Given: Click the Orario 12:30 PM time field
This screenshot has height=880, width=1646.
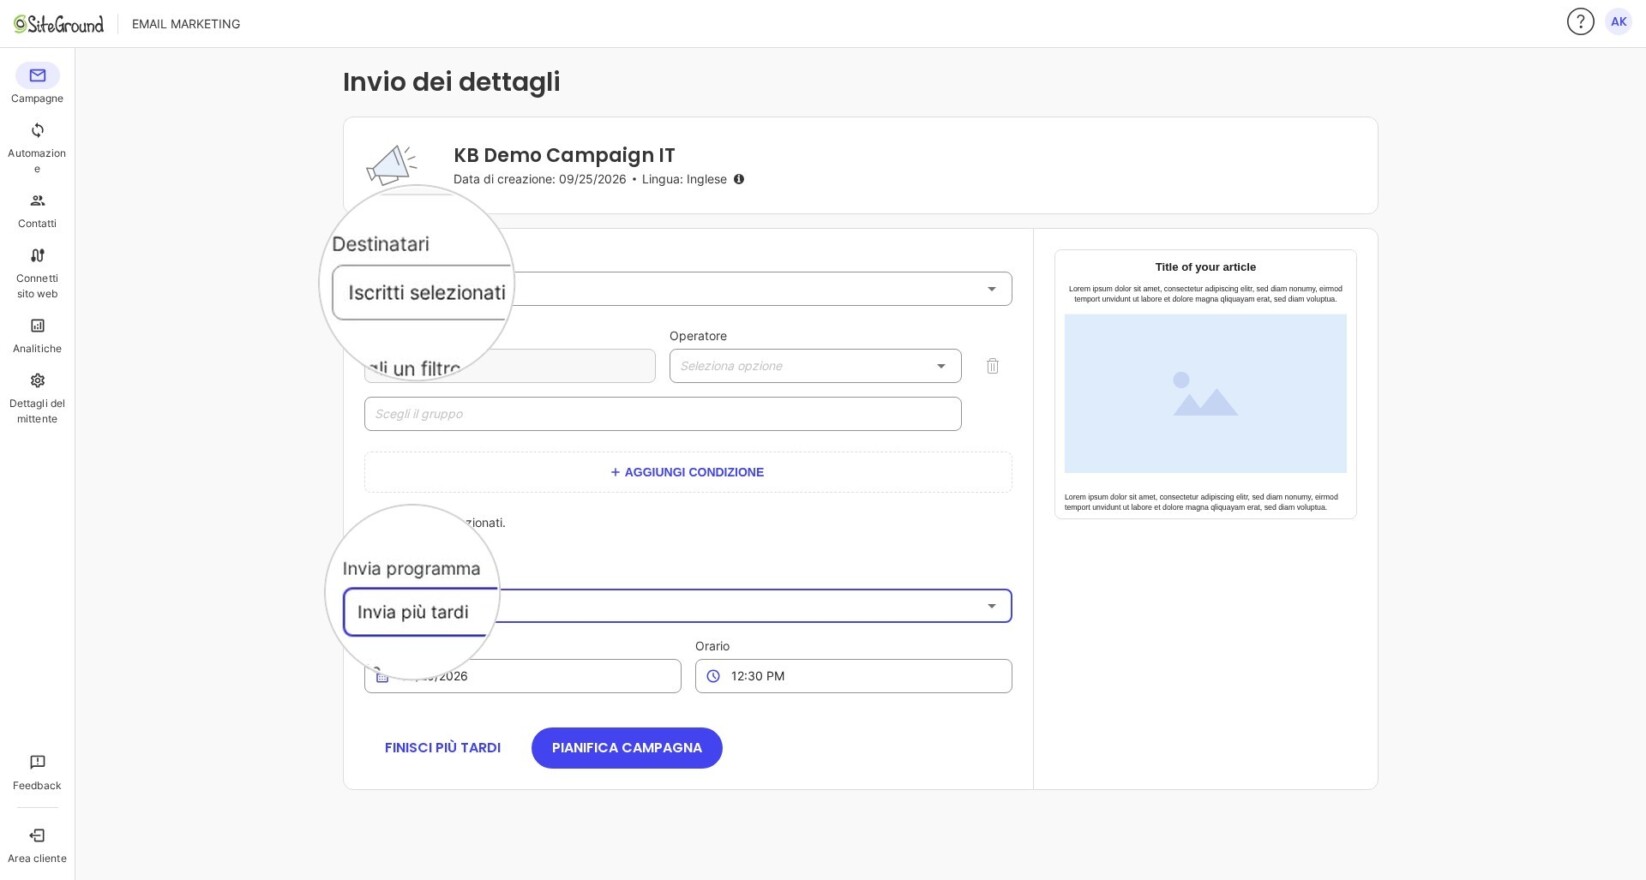Looking at the screenshot, I should [x=853, y=677].
